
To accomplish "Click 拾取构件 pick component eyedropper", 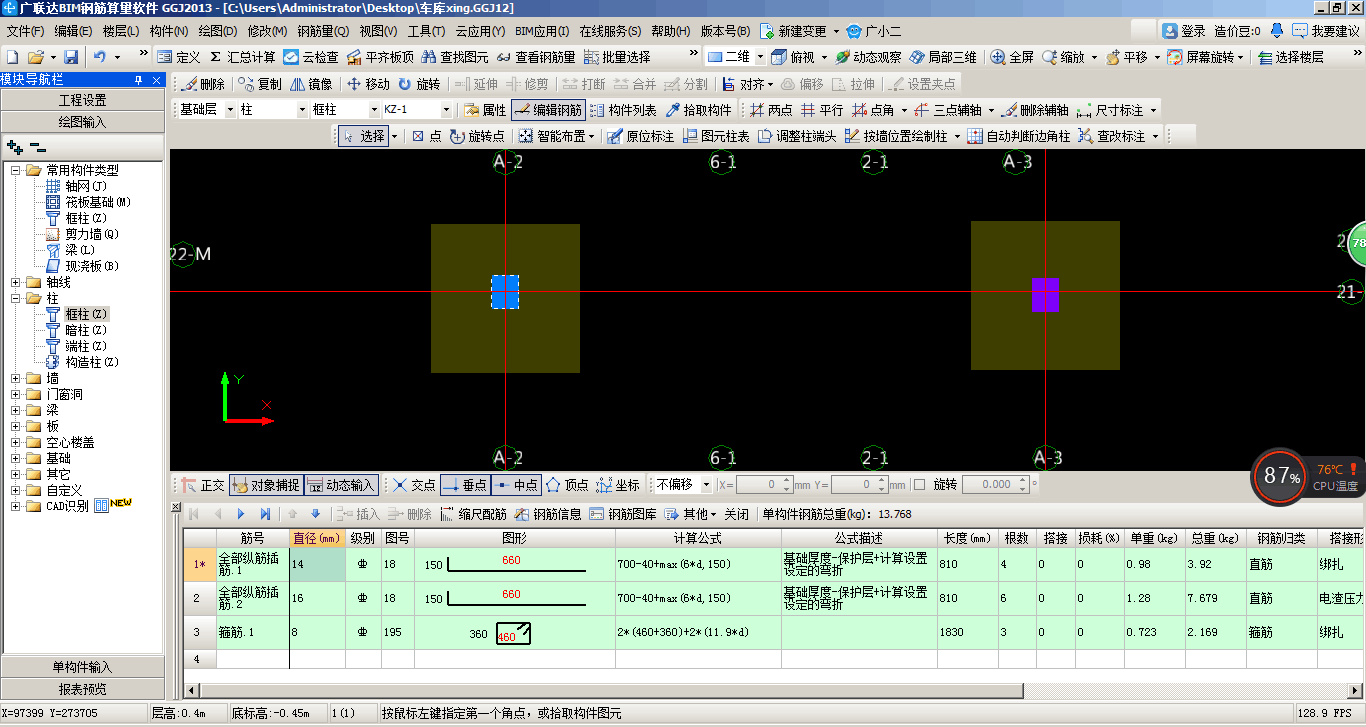I will pyautogui.click(x=699, y=110).
